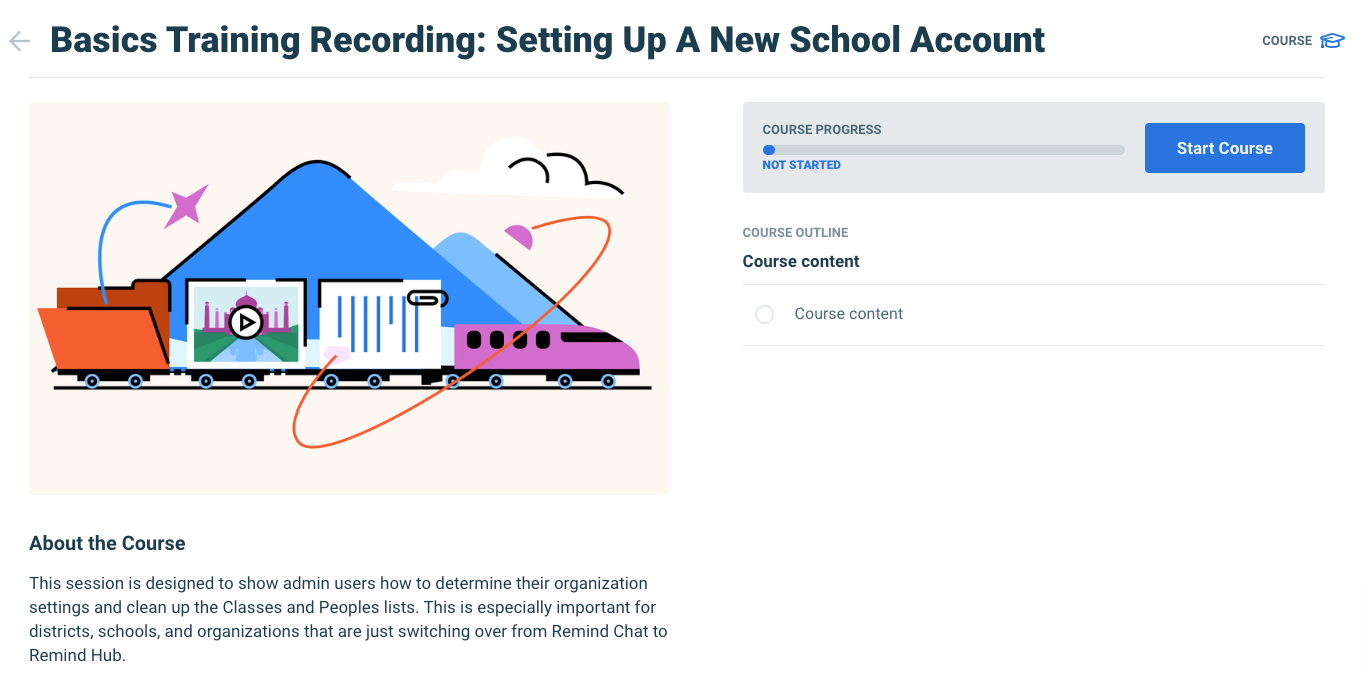Click the blue dot on the progress bar
The width and height of the screenshot is (1366, 688).
pos(769,150)
